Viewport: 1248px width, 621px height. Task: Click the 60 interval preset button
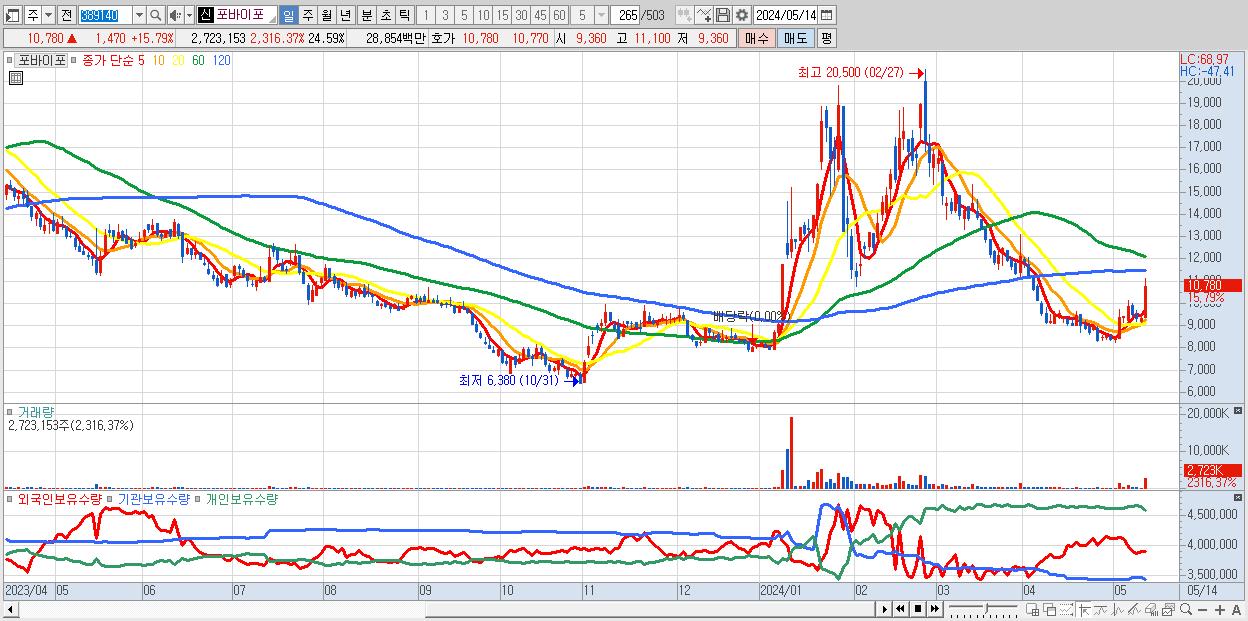(559, 15)
